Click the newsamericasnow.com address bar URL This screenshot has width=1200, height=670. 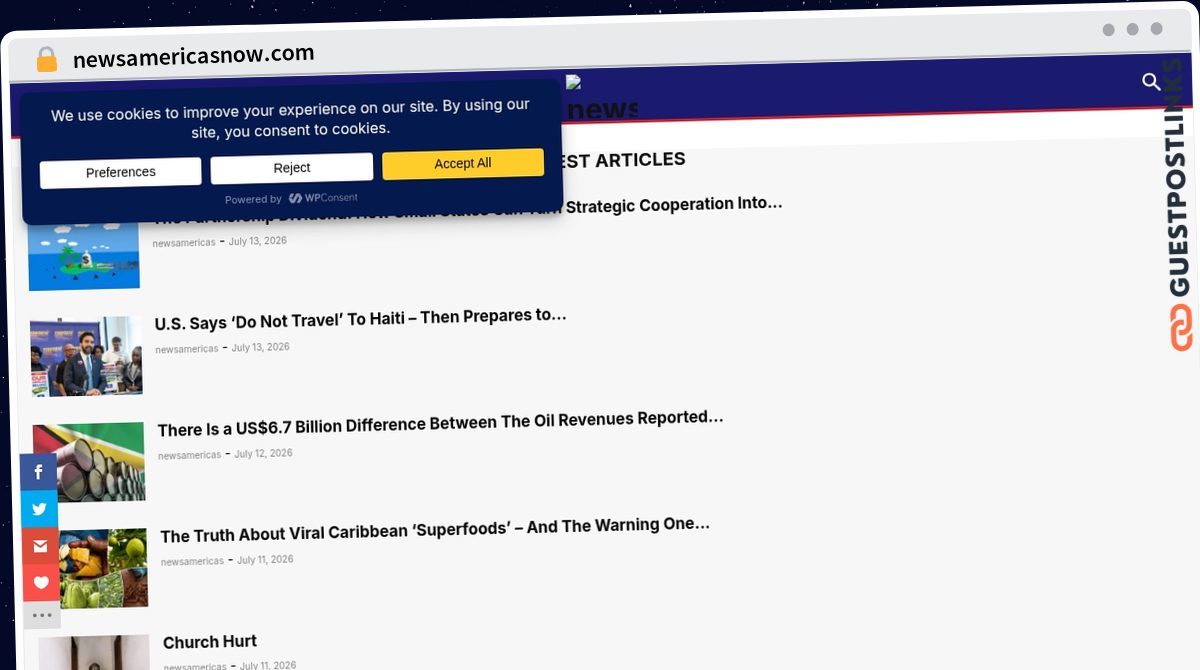click(194, 56)
